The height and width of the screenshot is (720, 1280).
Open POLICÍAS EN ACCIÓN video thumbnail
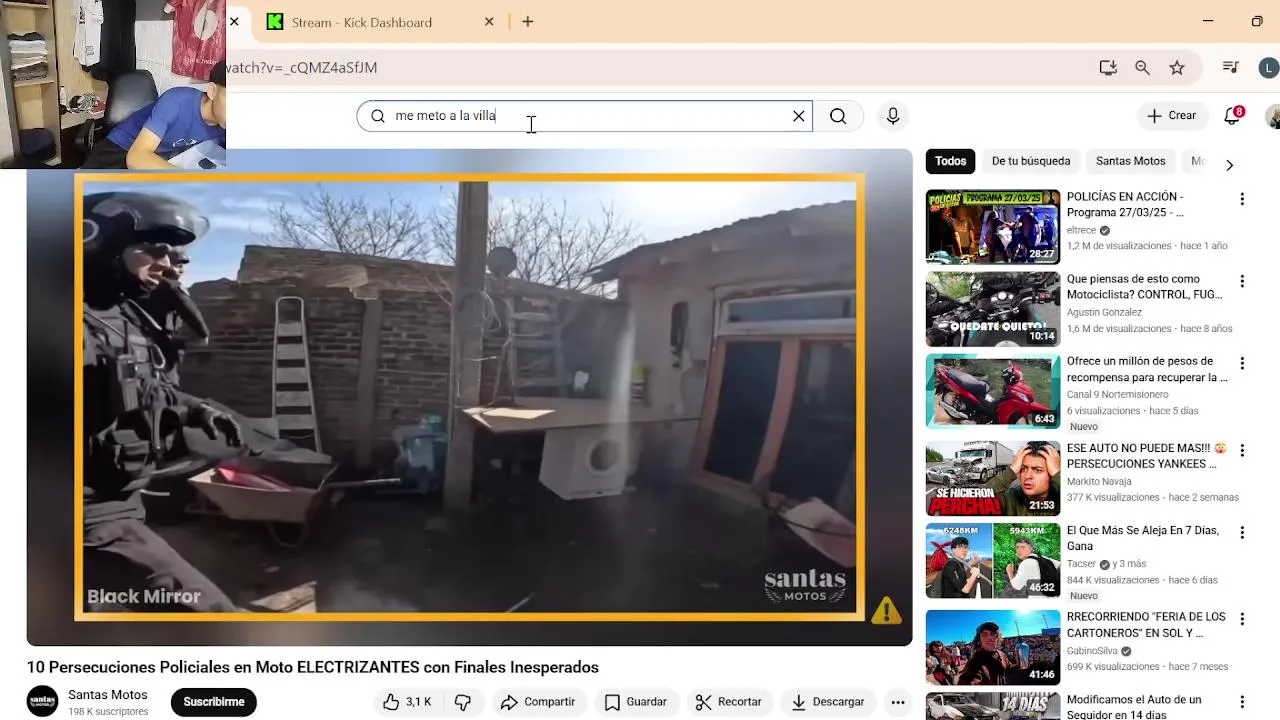pyautogui.click(x=993, y=227)
